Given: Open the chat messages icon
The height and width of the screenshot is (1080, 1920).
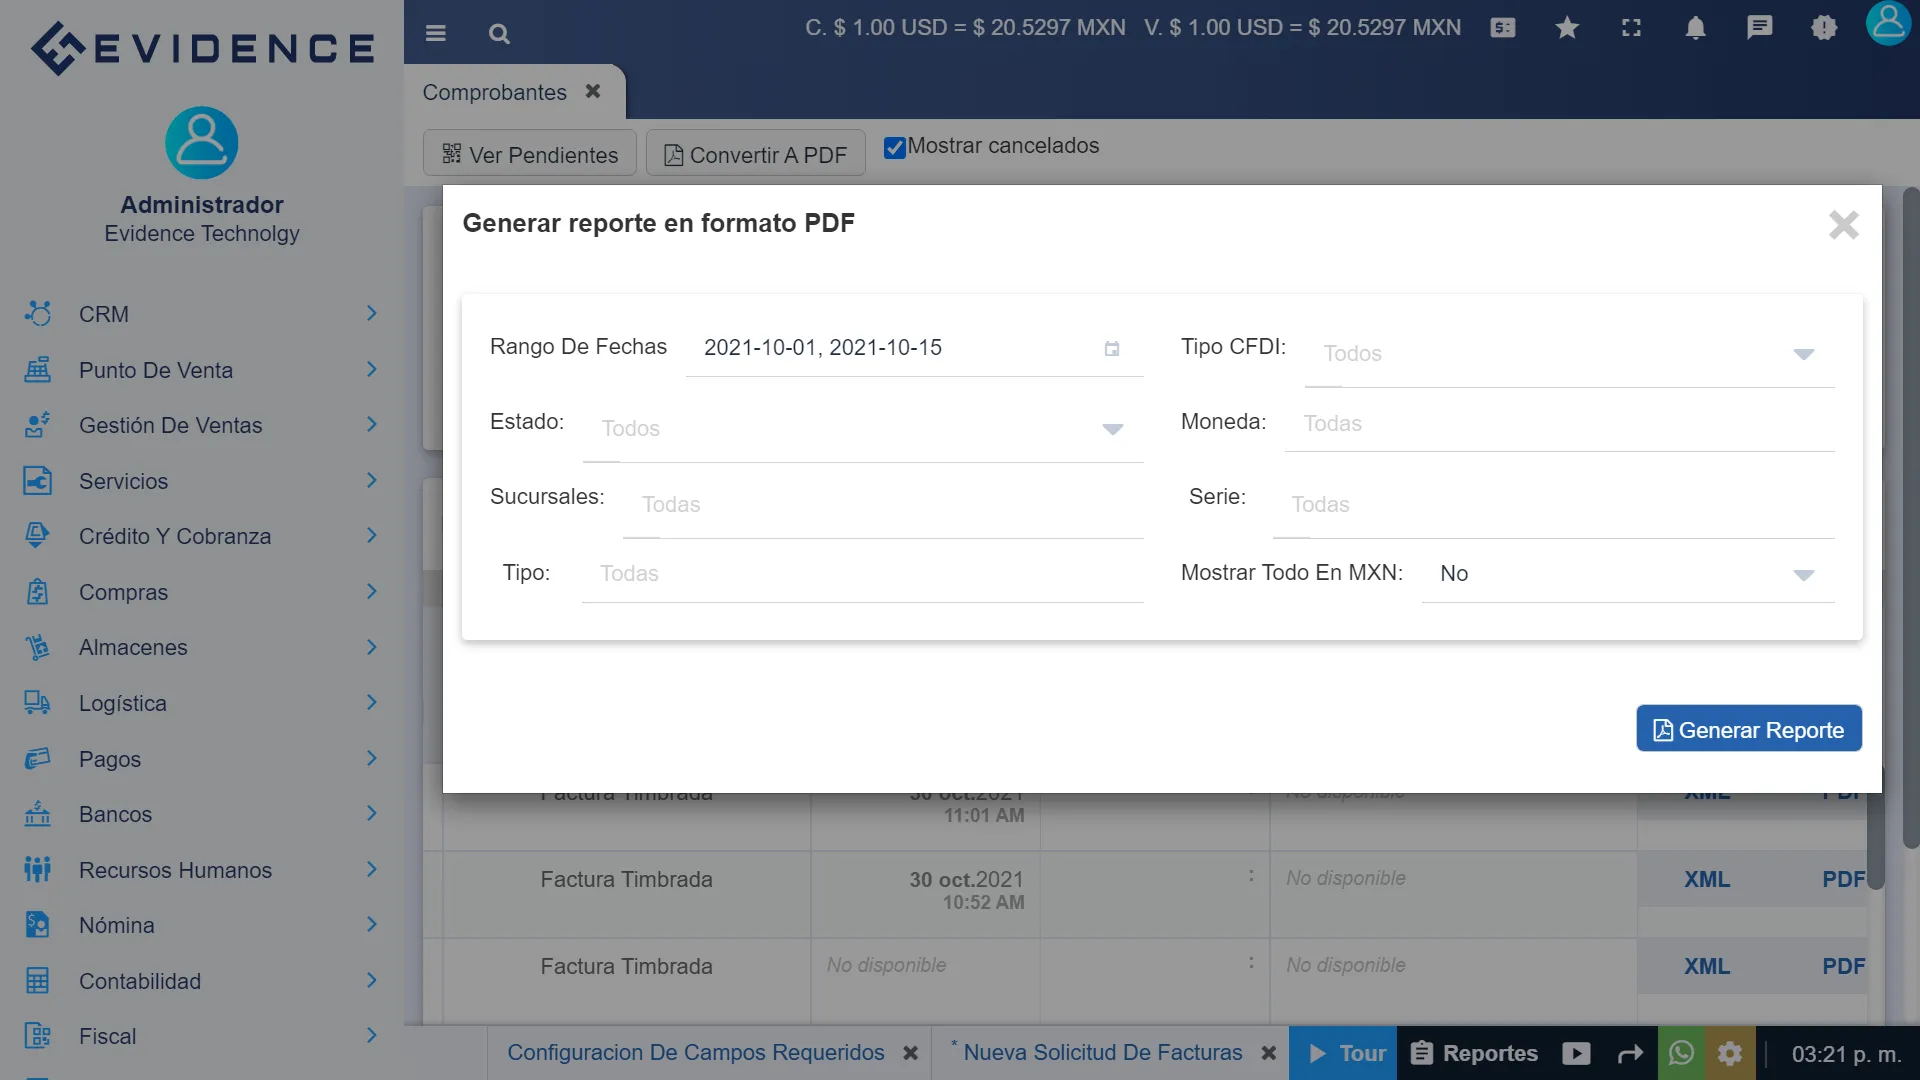Looking at the screenshot, I should pyautogui.click(x=1759, y=27).
